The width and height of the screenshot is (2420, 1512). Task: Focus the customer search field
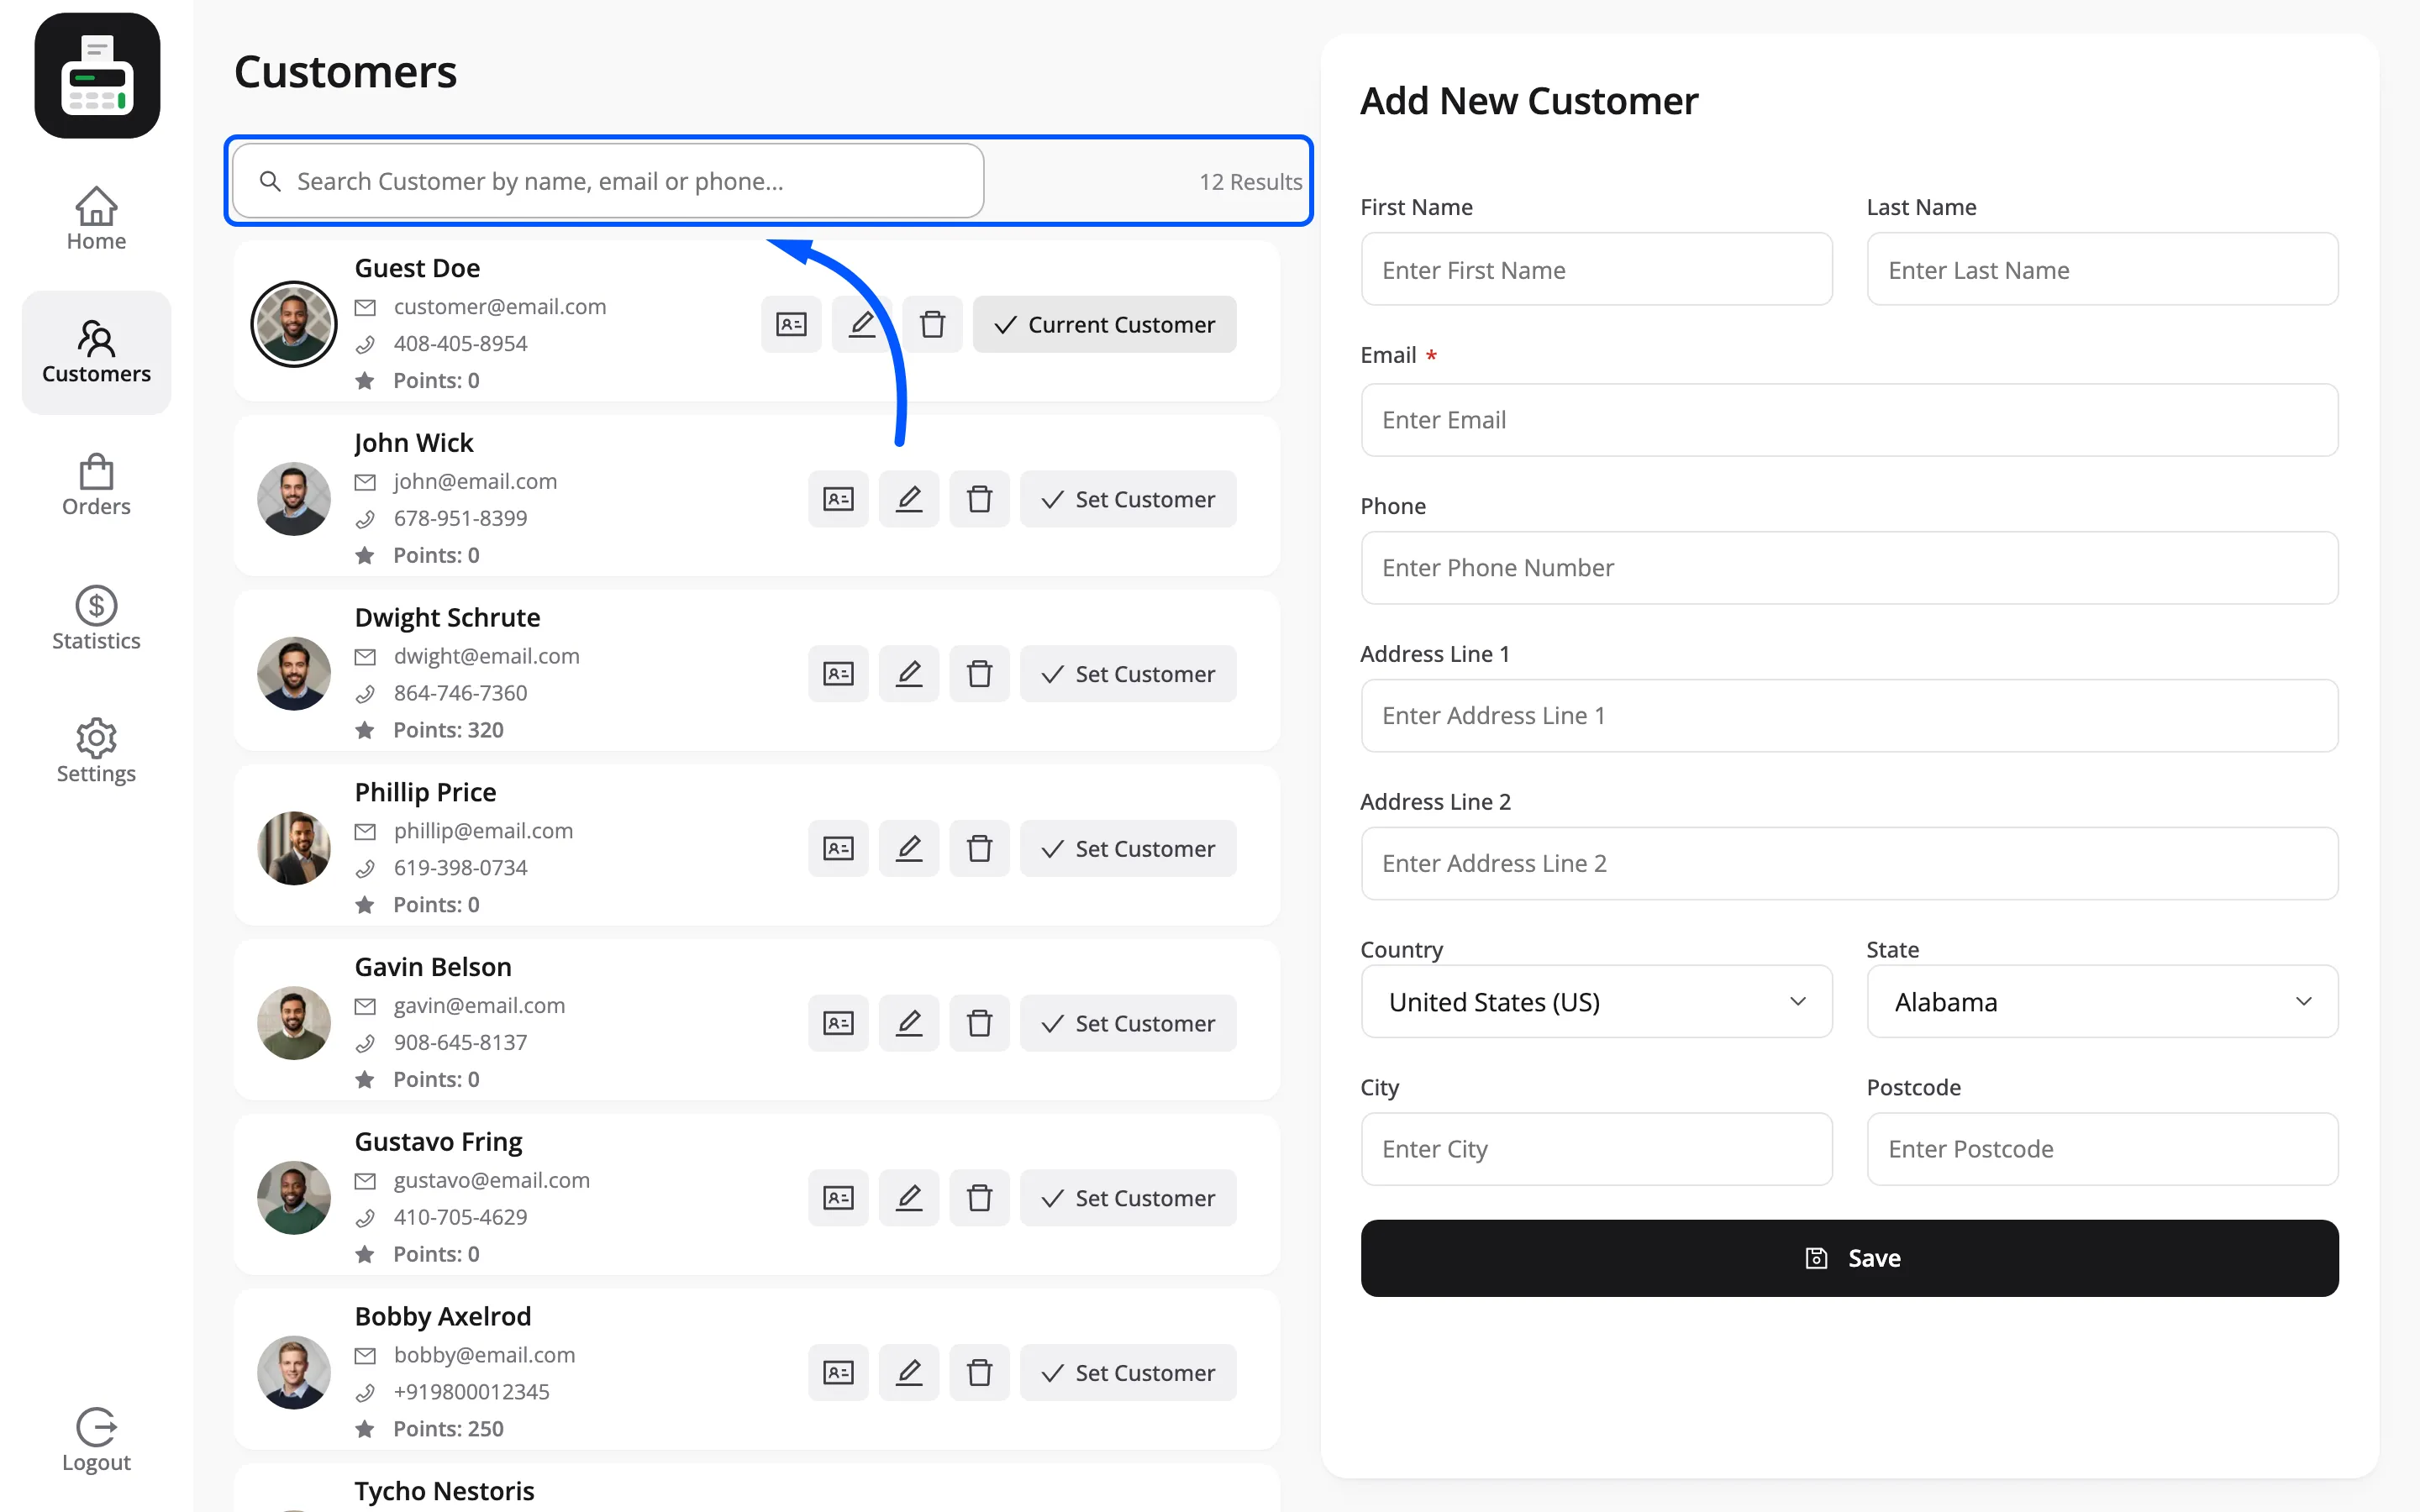[608, 181]
